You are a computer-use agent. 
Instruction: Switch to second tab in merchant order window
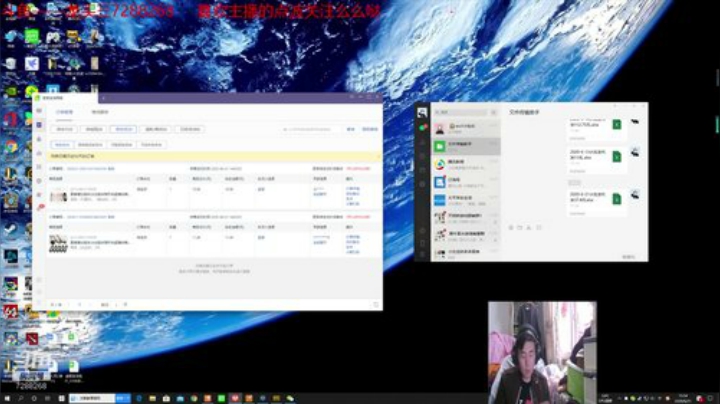pos(100,112)
